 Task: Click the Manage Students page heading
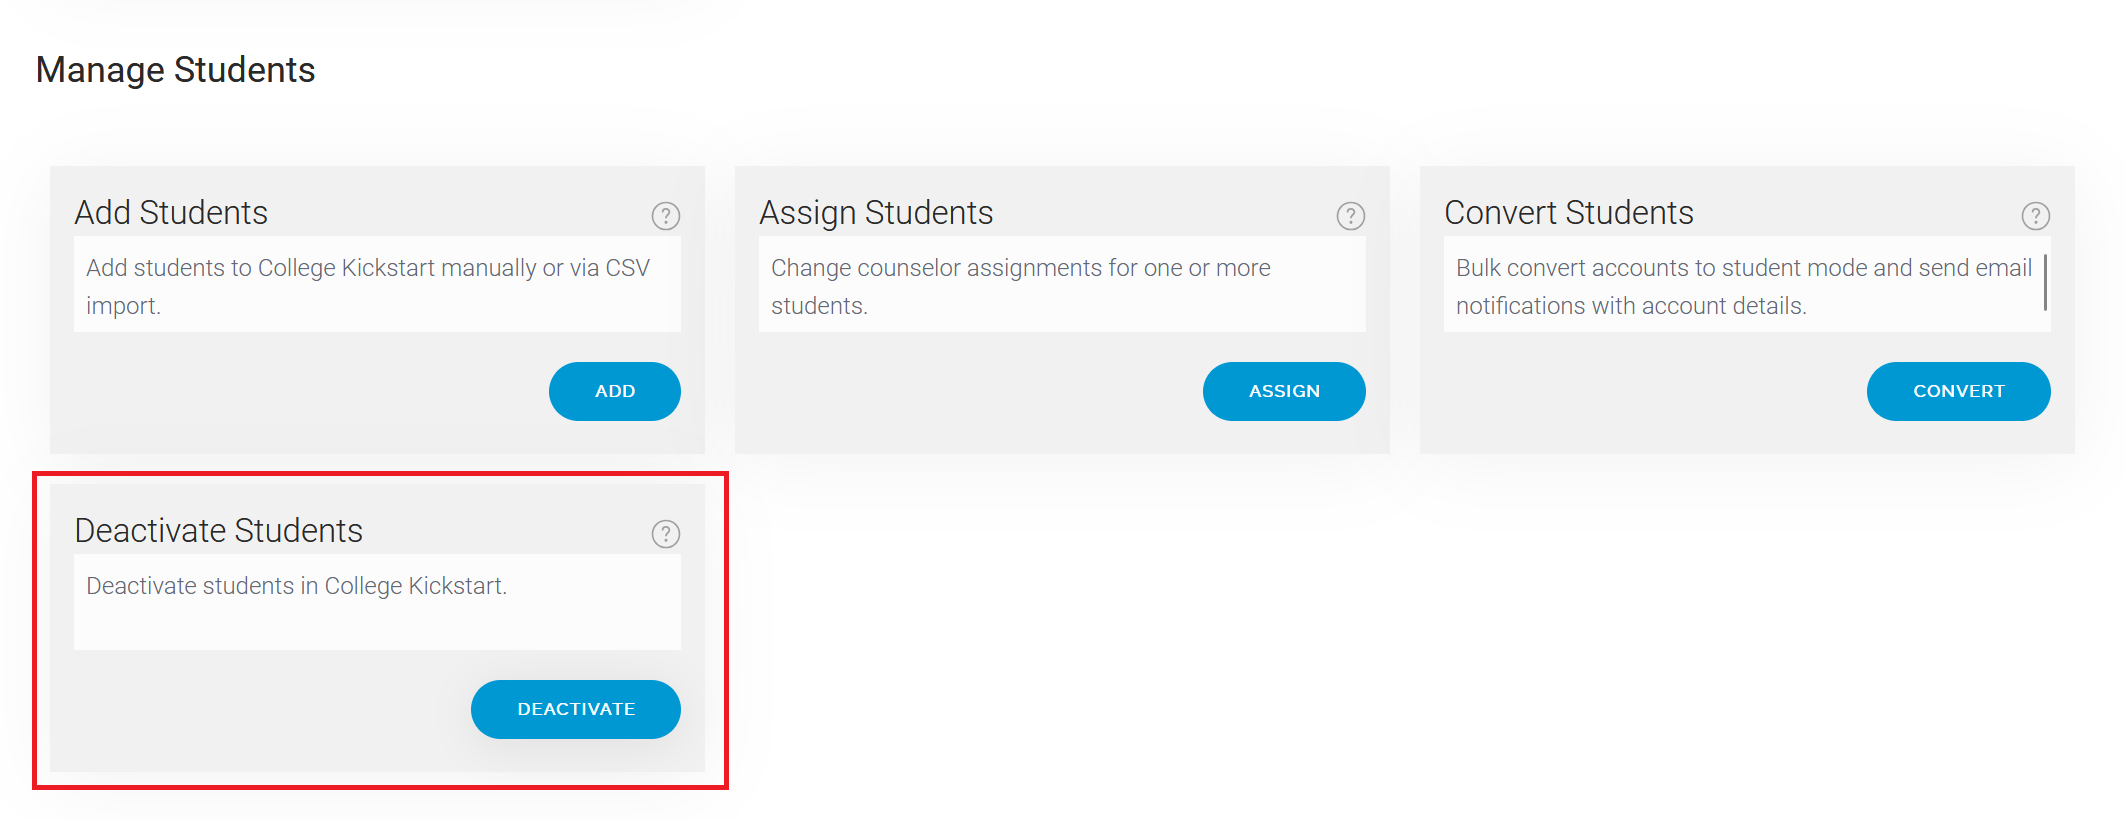(176, 70)
